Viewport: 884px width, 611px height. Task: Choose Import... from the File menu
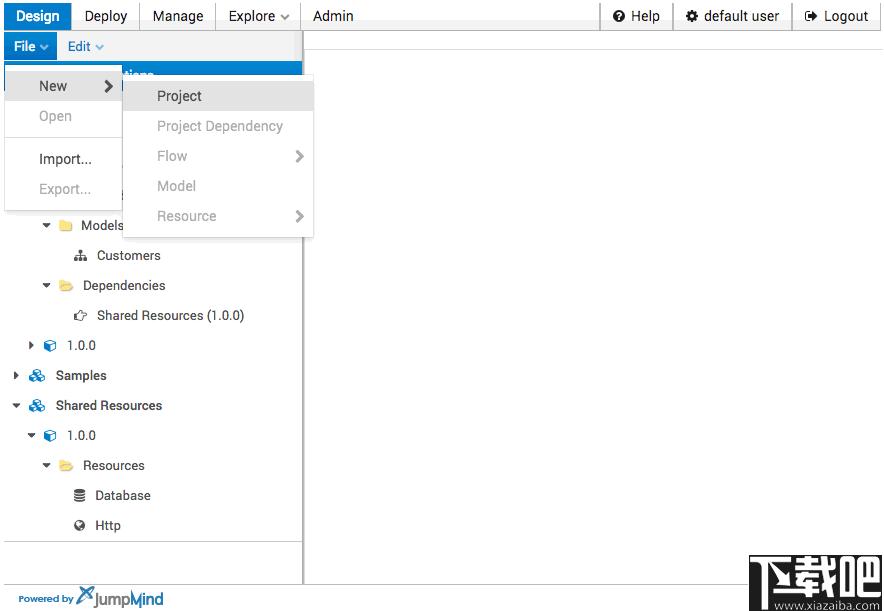[64, 160]
